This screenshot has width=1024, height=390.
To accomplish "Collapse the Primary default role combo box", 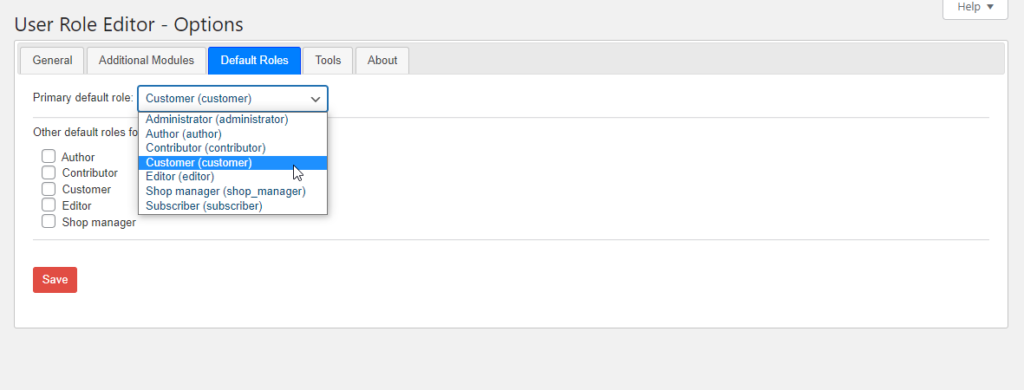I will click(x=232, y=99).
